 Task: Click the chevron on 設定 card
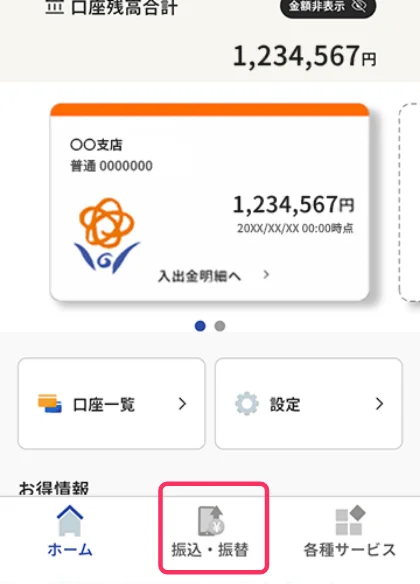pyautogui.click(x=379, y=404)
